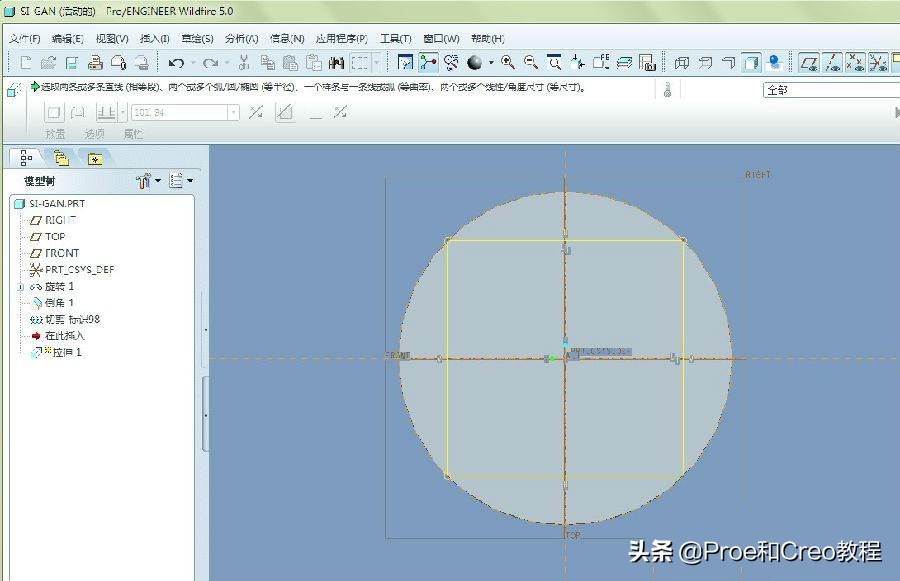Open the 放置 placement panel
The image size is (900, 581).
tap(55, 134)
